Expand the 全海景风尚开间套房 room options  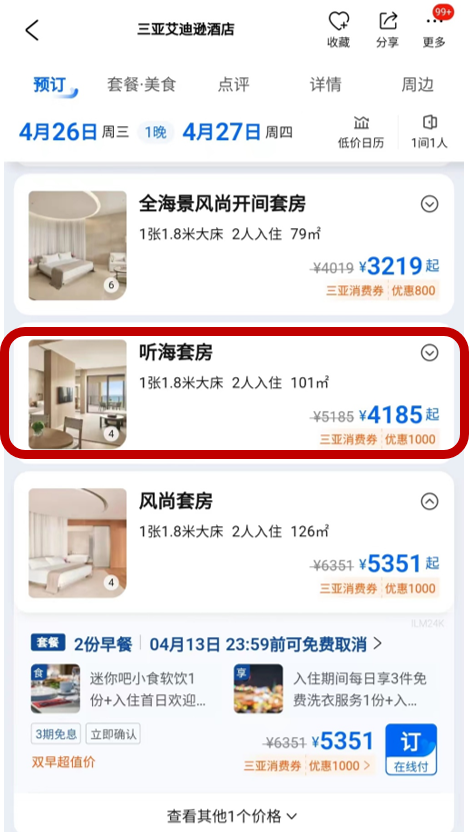[429, 204]
